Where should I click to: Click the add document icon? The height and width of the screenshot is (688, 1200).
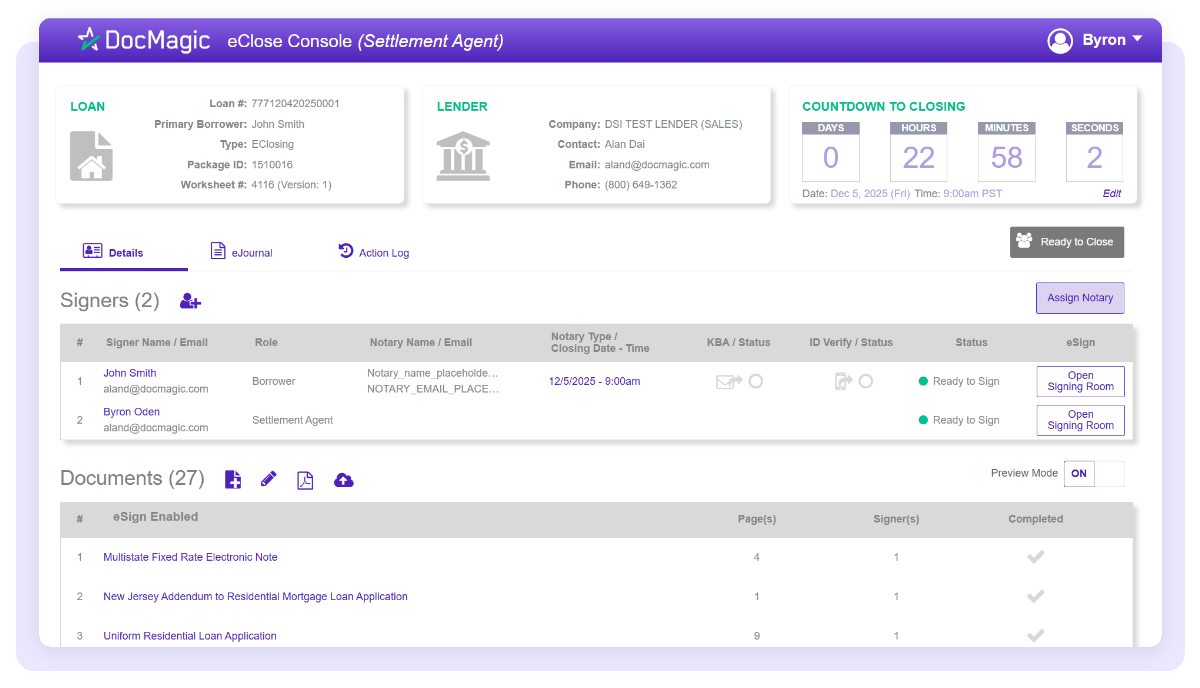(233, 480)
